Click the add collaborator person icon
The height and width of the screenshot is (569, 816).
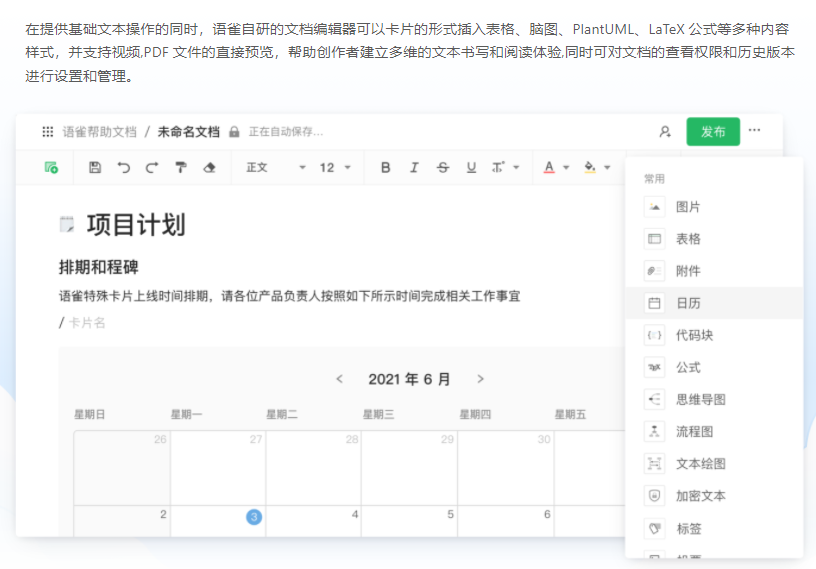[x=665, y=132]
